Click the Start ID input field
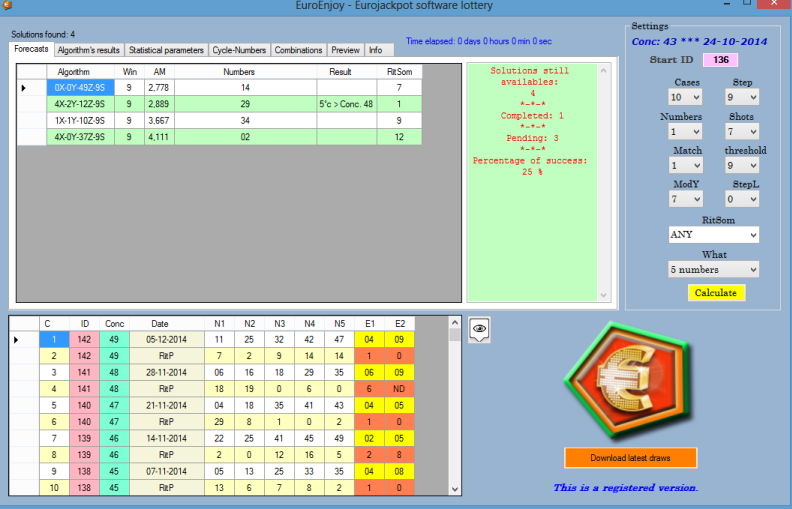Viewport: 792px width, 509px height. pos(720,60)
